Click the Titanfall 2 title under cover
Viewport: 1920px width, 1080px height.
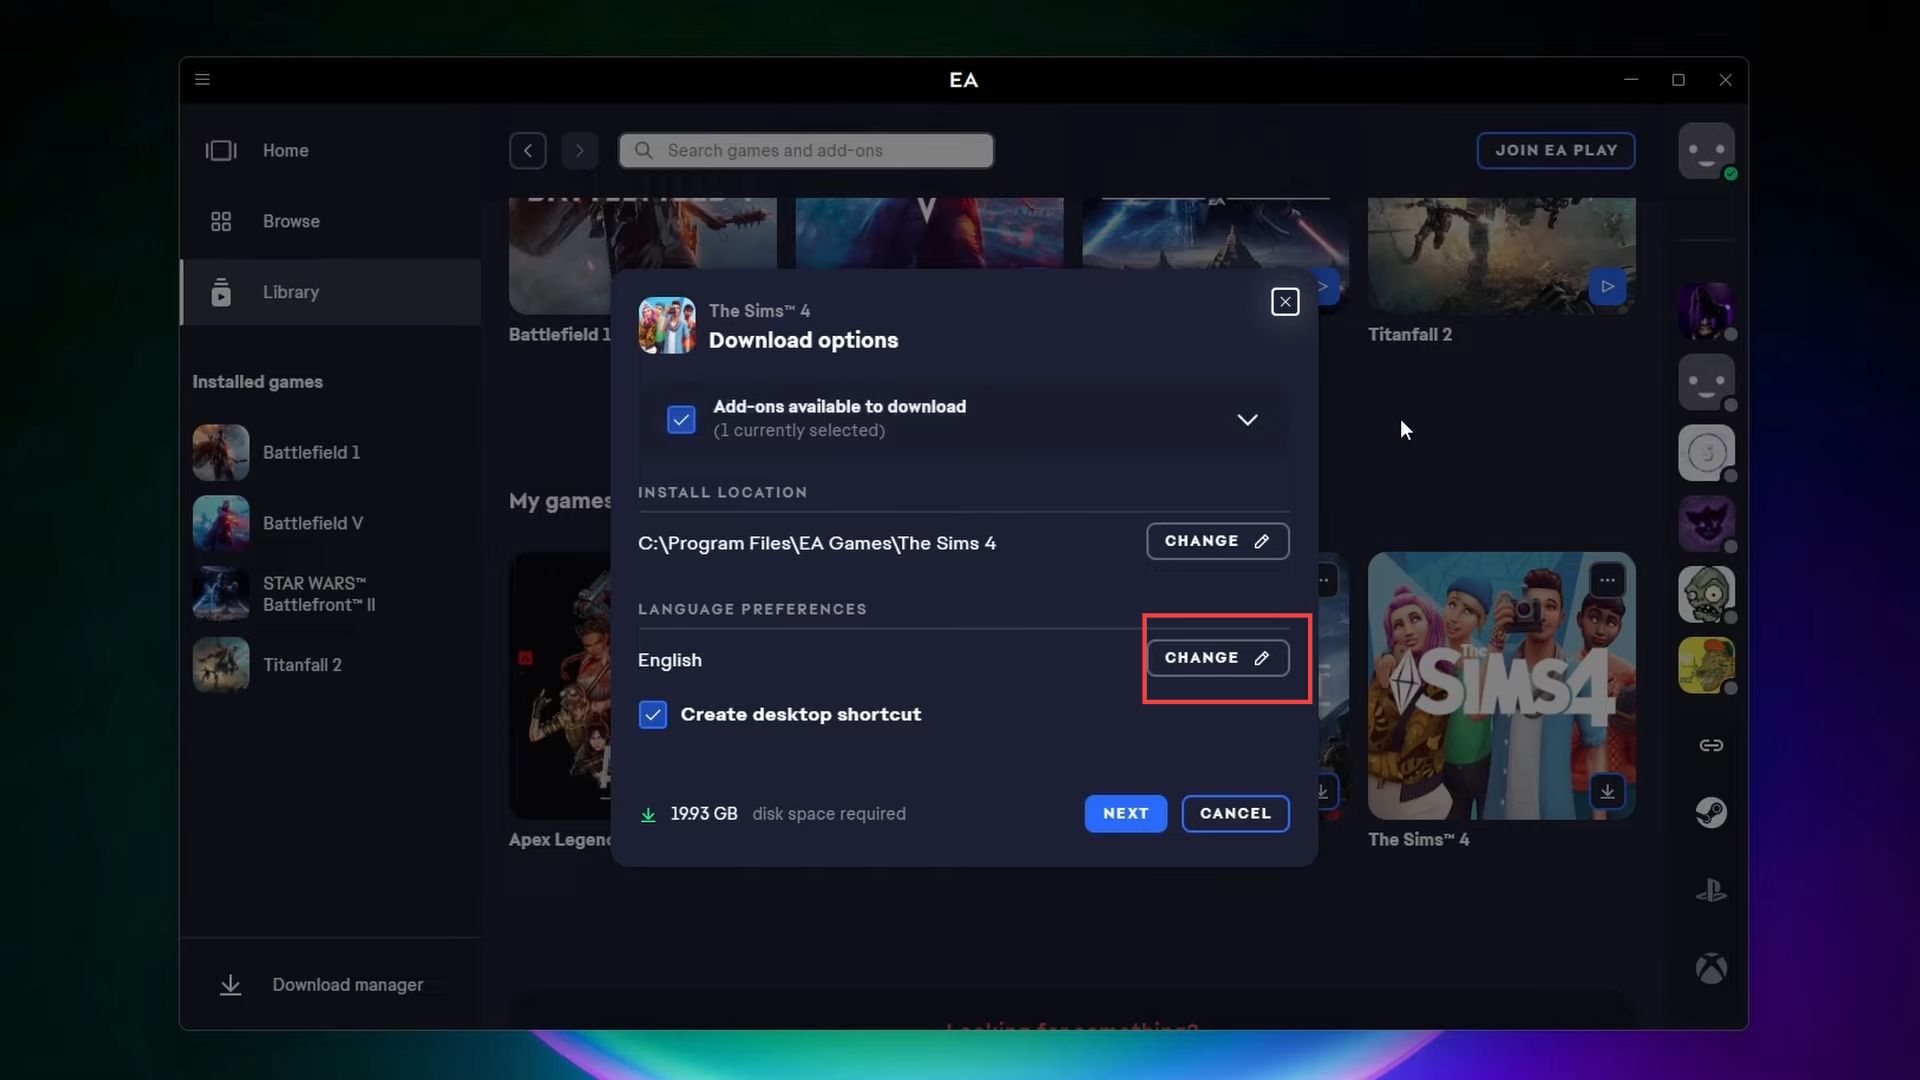pos(1410,335)
